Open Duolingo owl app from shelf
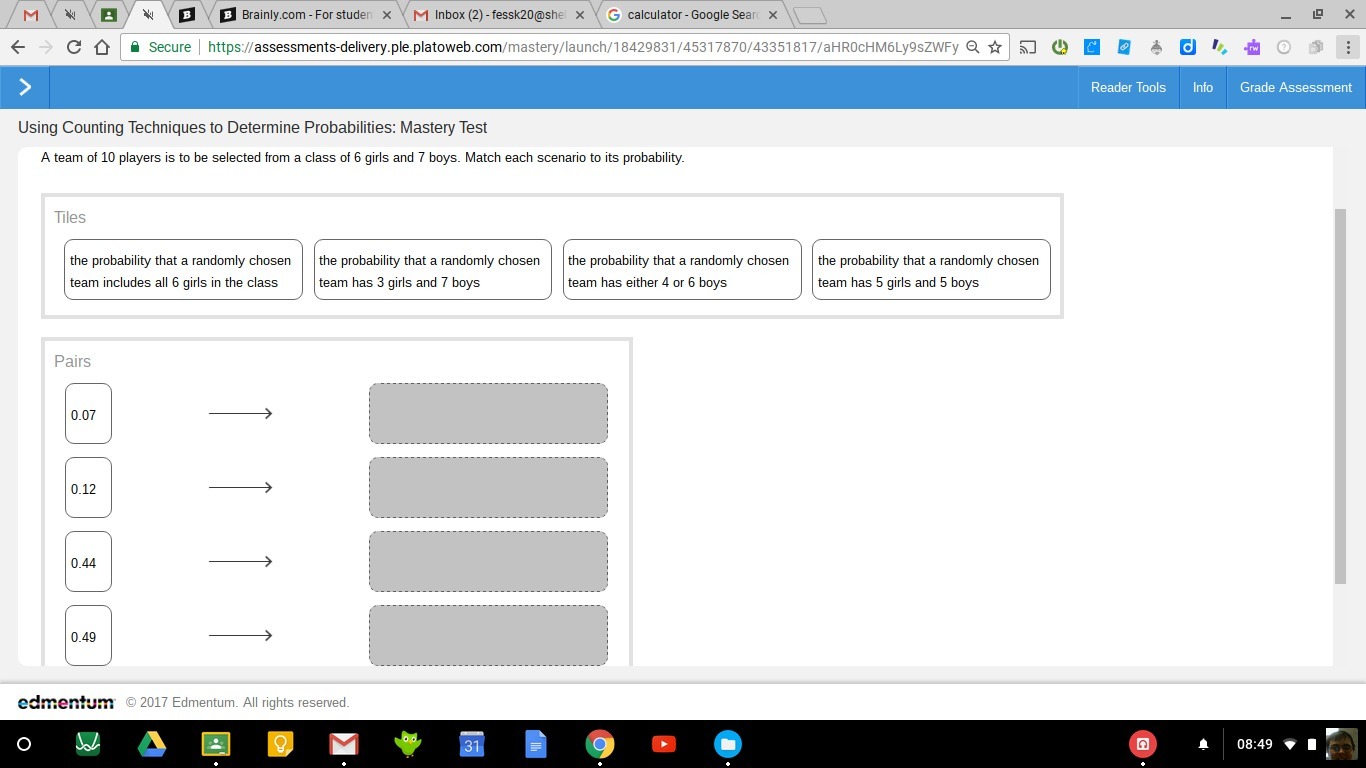1366x768 pixels. pyautogui.click(x=408, y=744)
